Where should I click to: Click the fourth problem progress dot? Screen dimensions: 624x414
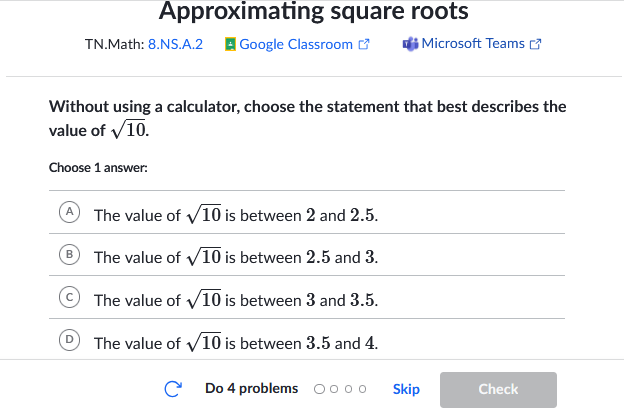[x=362, y=389]
